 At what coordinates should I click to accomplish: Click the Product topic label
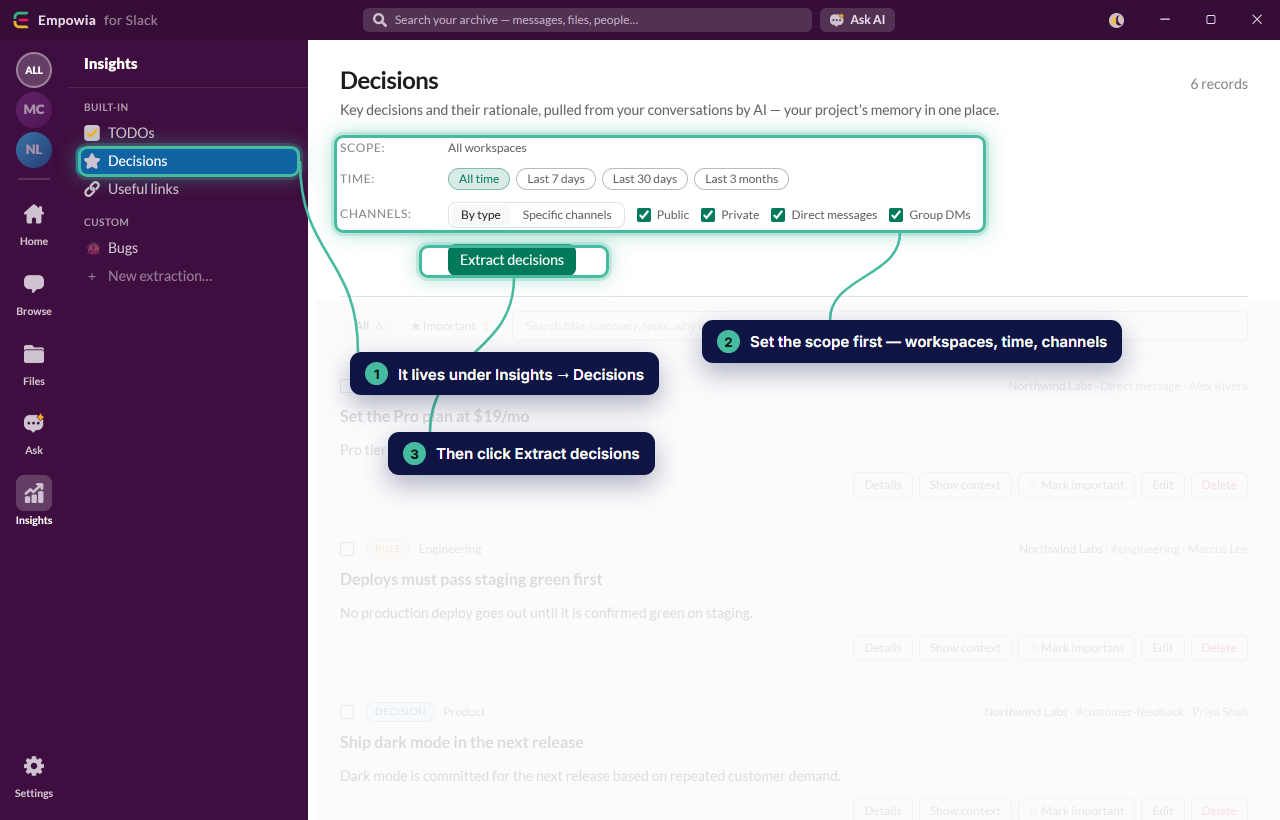click(x=464, y=712)
